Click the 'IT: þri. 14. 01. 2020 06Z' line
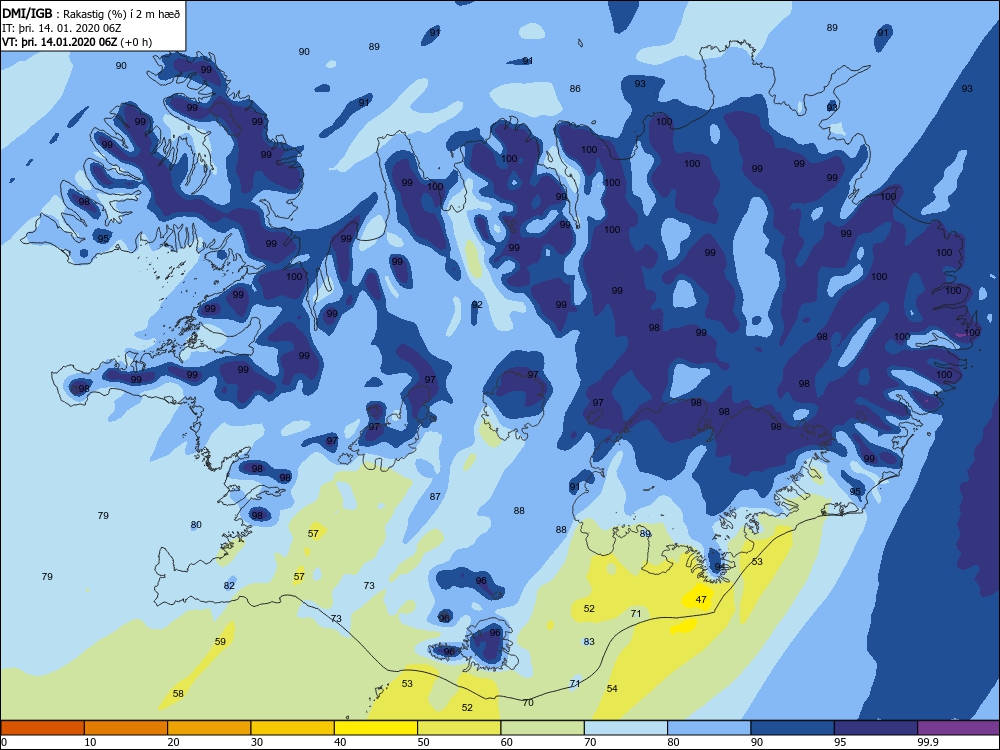 [x=62, y=28]
